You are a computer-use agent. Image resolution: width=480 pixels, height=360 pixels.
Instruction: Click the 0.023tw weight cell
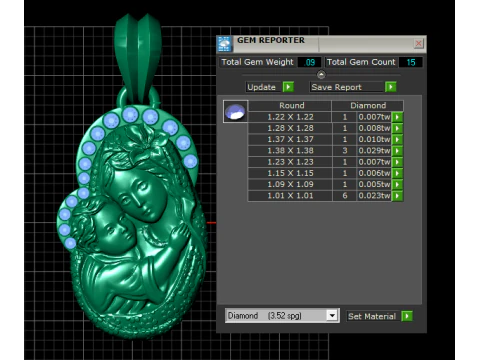(x=374, y=196)
